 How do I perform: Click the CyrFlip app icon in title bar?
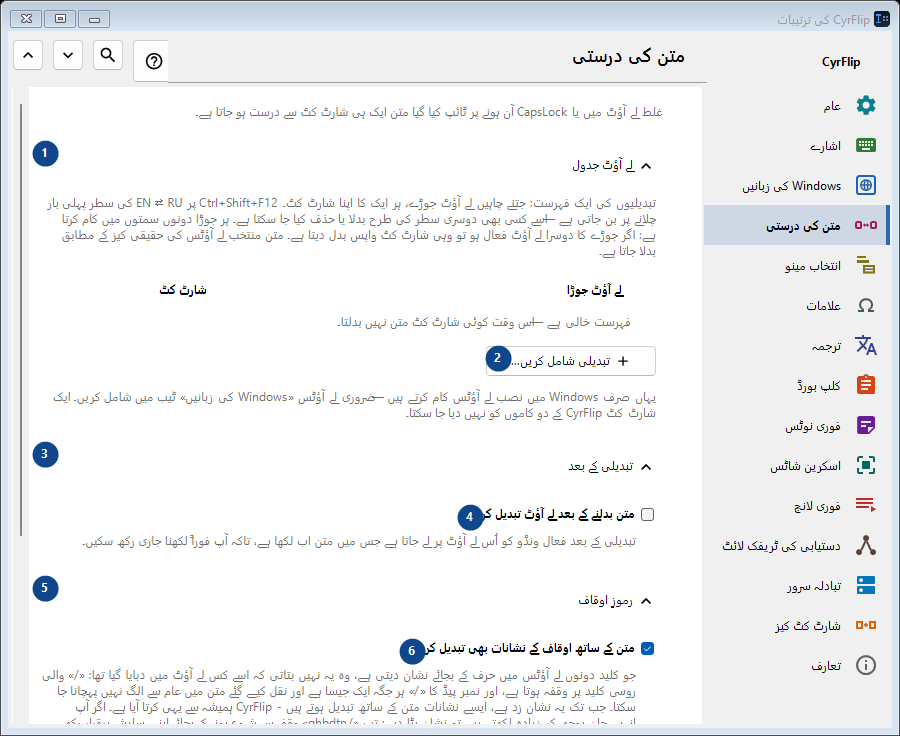882,19
